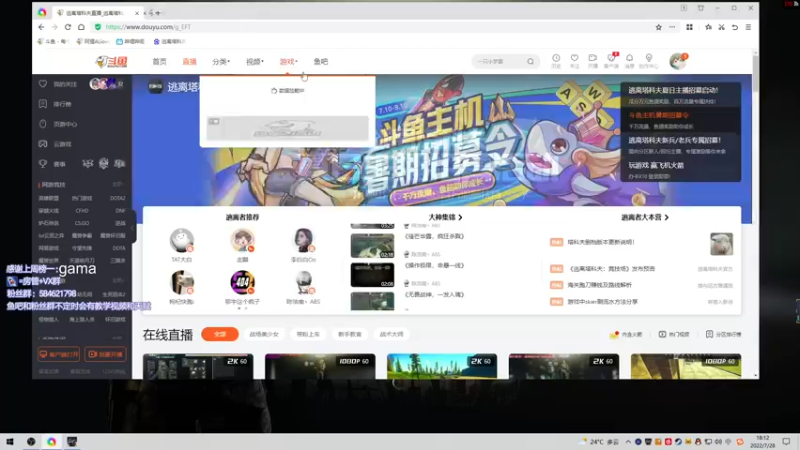
Task: Select the 战场美少女 filter pill
Action: pos(264,334)
